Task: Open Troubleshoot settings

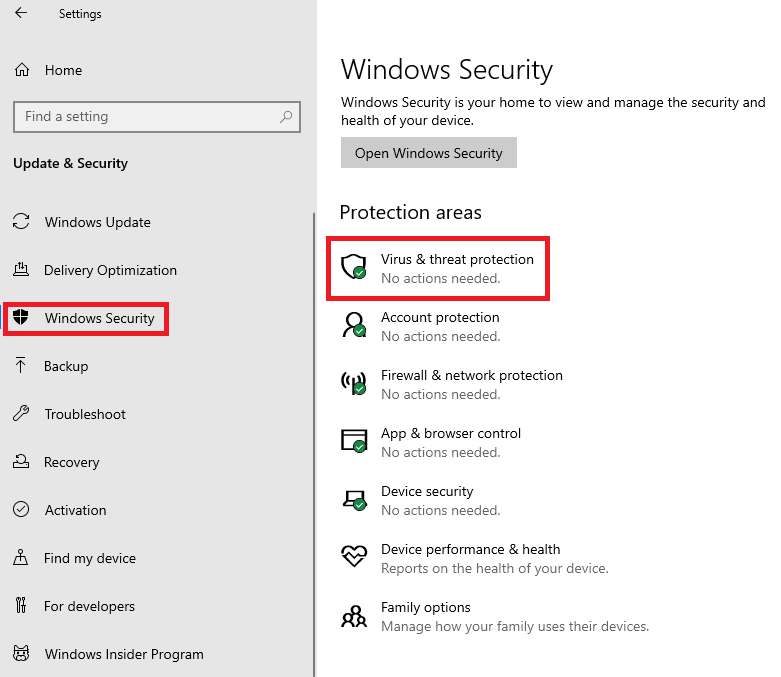Action: pyautogui.click(x=85, y=414)
